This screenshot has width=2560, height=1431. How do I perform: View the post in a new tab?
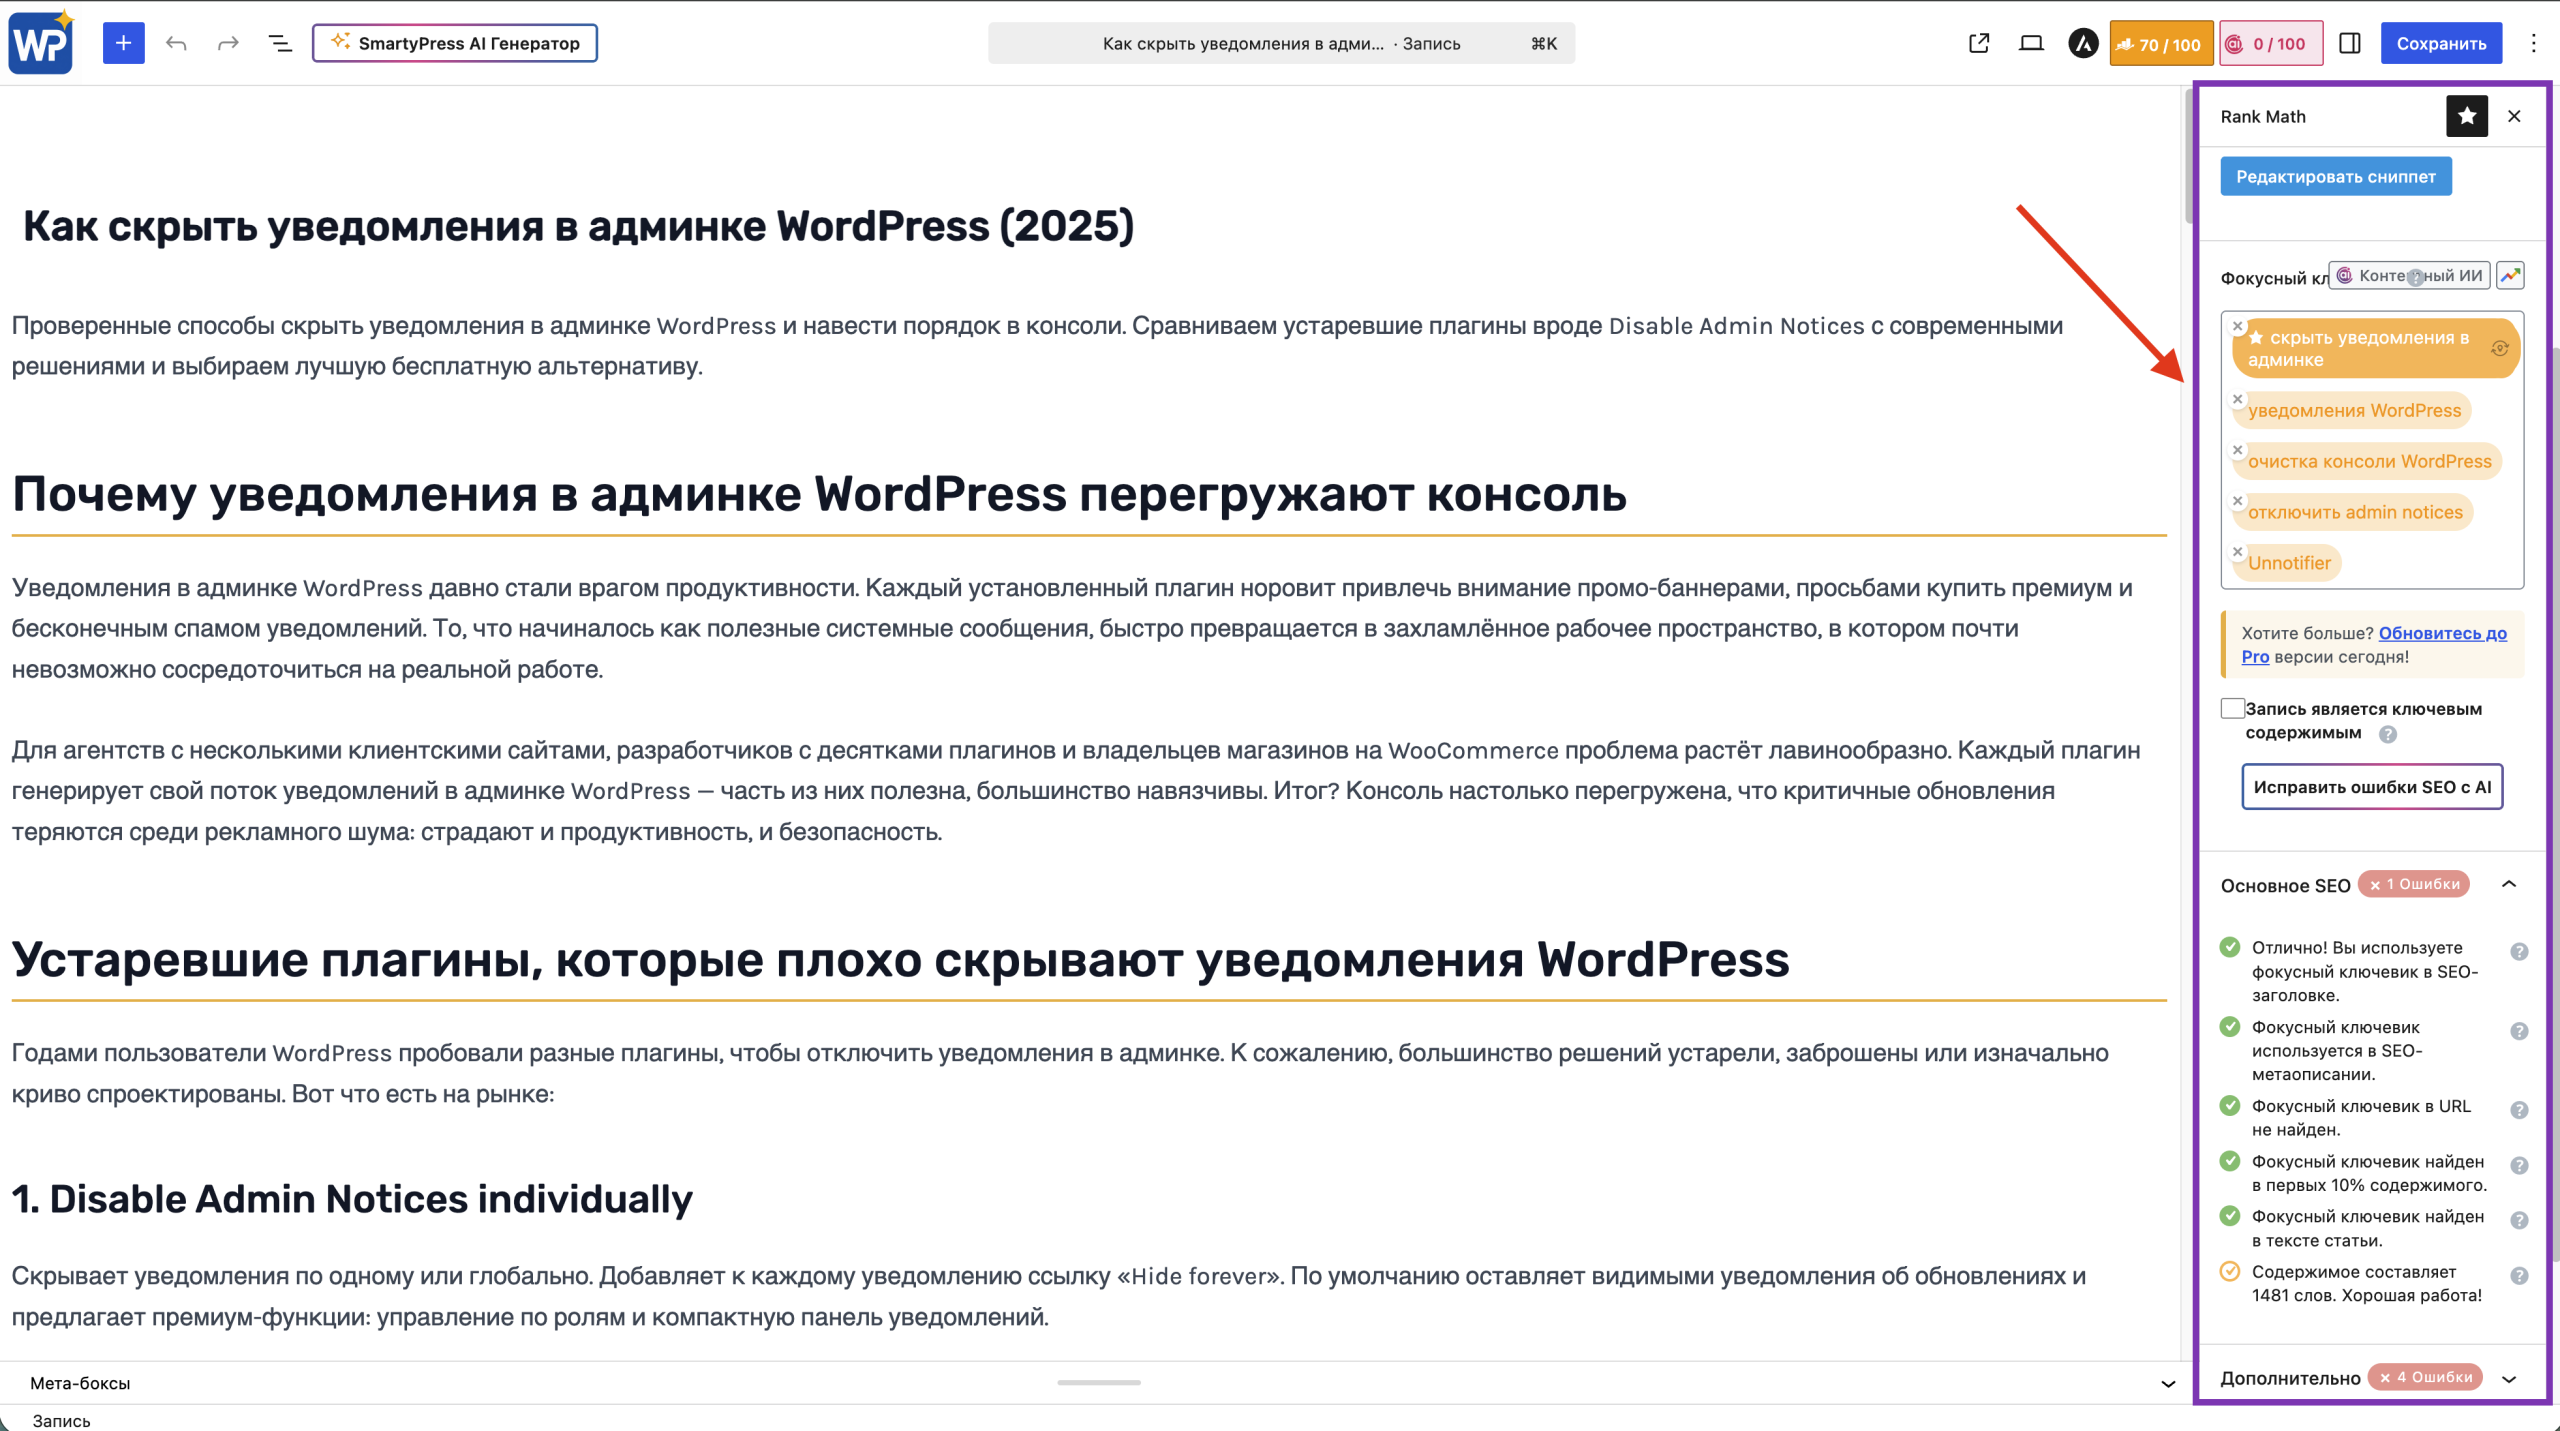pyautogui.click(x=1978, y=43)
